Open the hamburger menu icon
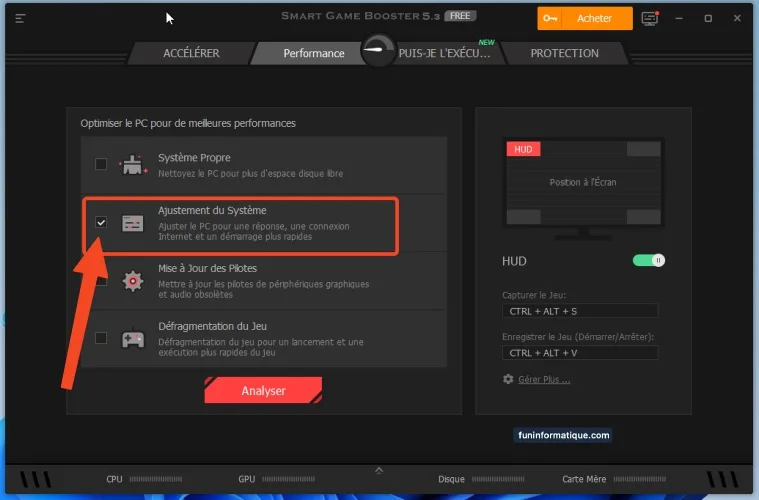Image resolution: width=759 pixels, height=500 pixels. tap(21, 19)
